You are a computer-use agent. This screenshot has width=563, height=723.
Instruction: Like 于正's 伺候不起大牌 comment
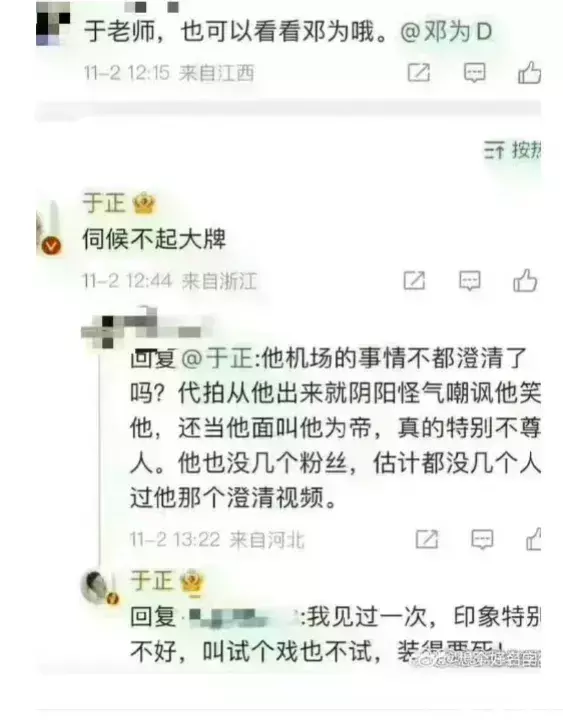tap(525, 280)
